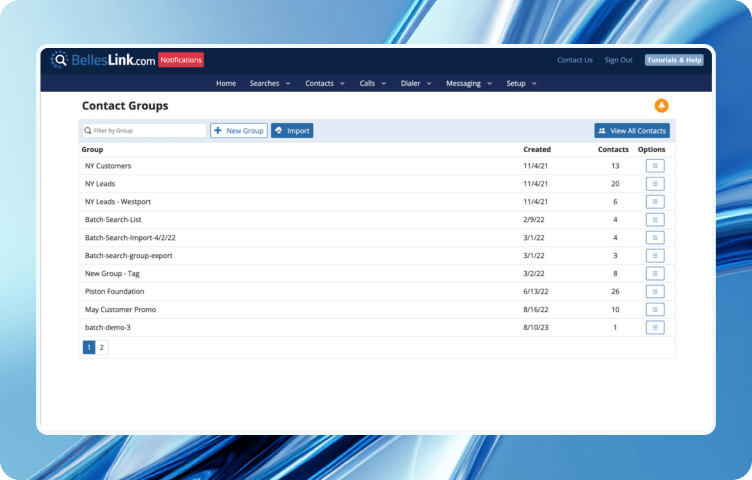Viewport: 752px width, 480px height.
Task: Open options menu for Piston Foundation group
Action: point(655,292)
